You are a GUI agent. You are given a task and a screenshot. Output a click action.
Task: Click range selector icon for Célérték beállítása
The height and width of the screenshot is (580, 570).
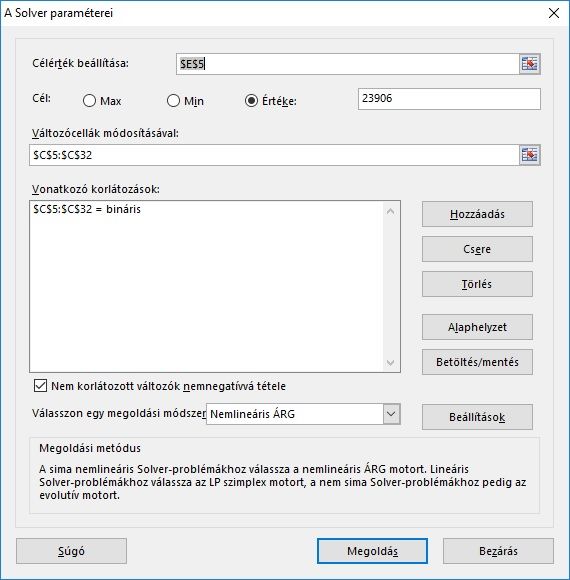529,64
